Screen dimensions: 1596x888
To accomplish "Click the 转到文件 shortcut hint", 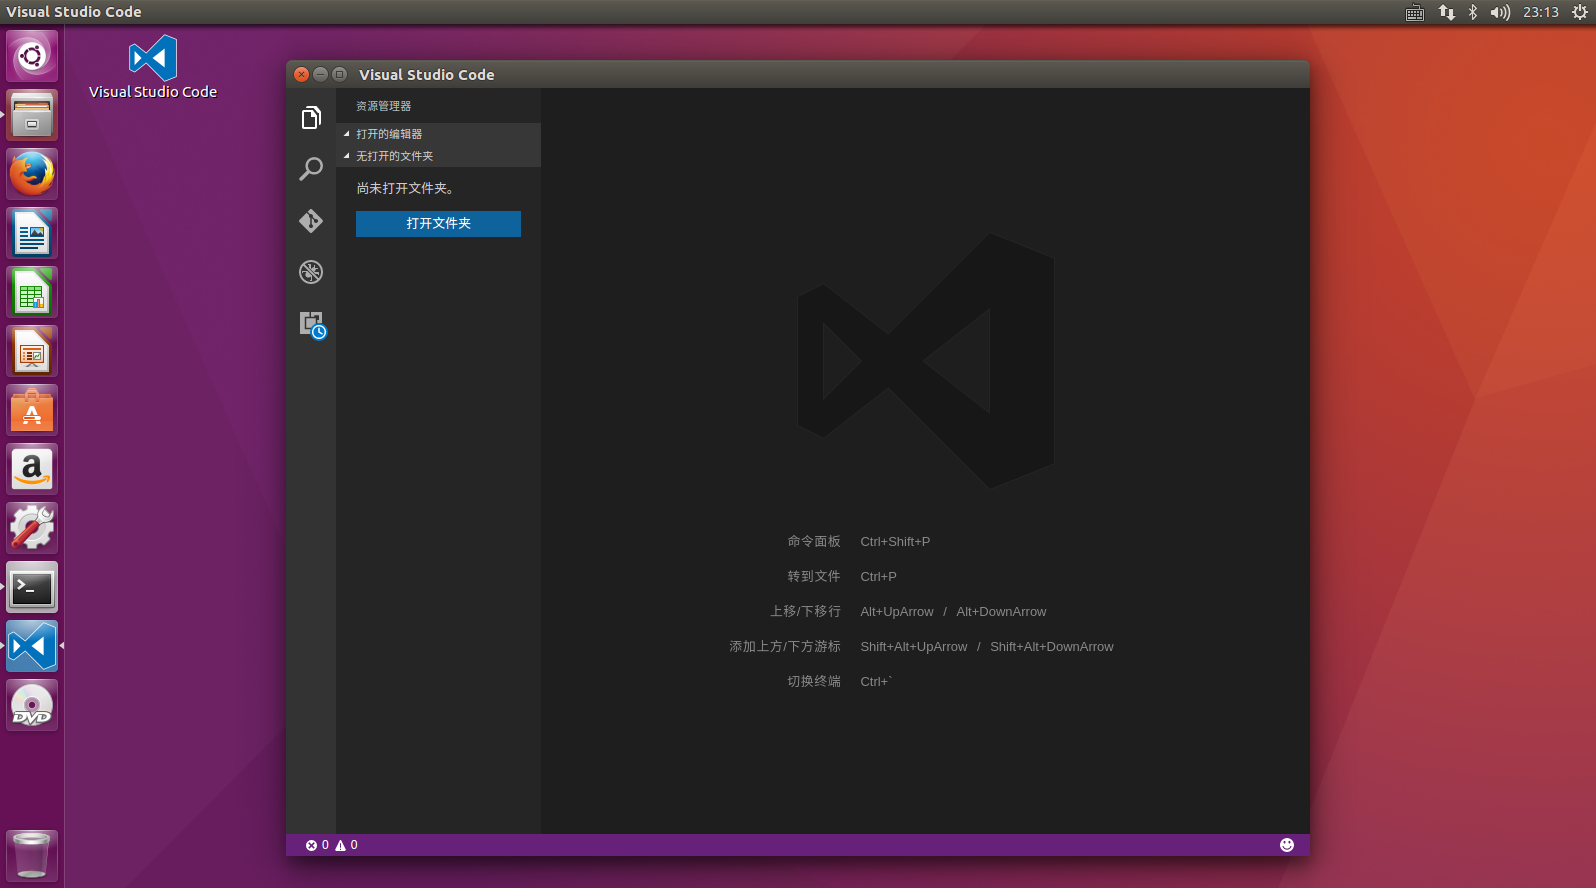I will pyautogui.click(x=814, y=576).
